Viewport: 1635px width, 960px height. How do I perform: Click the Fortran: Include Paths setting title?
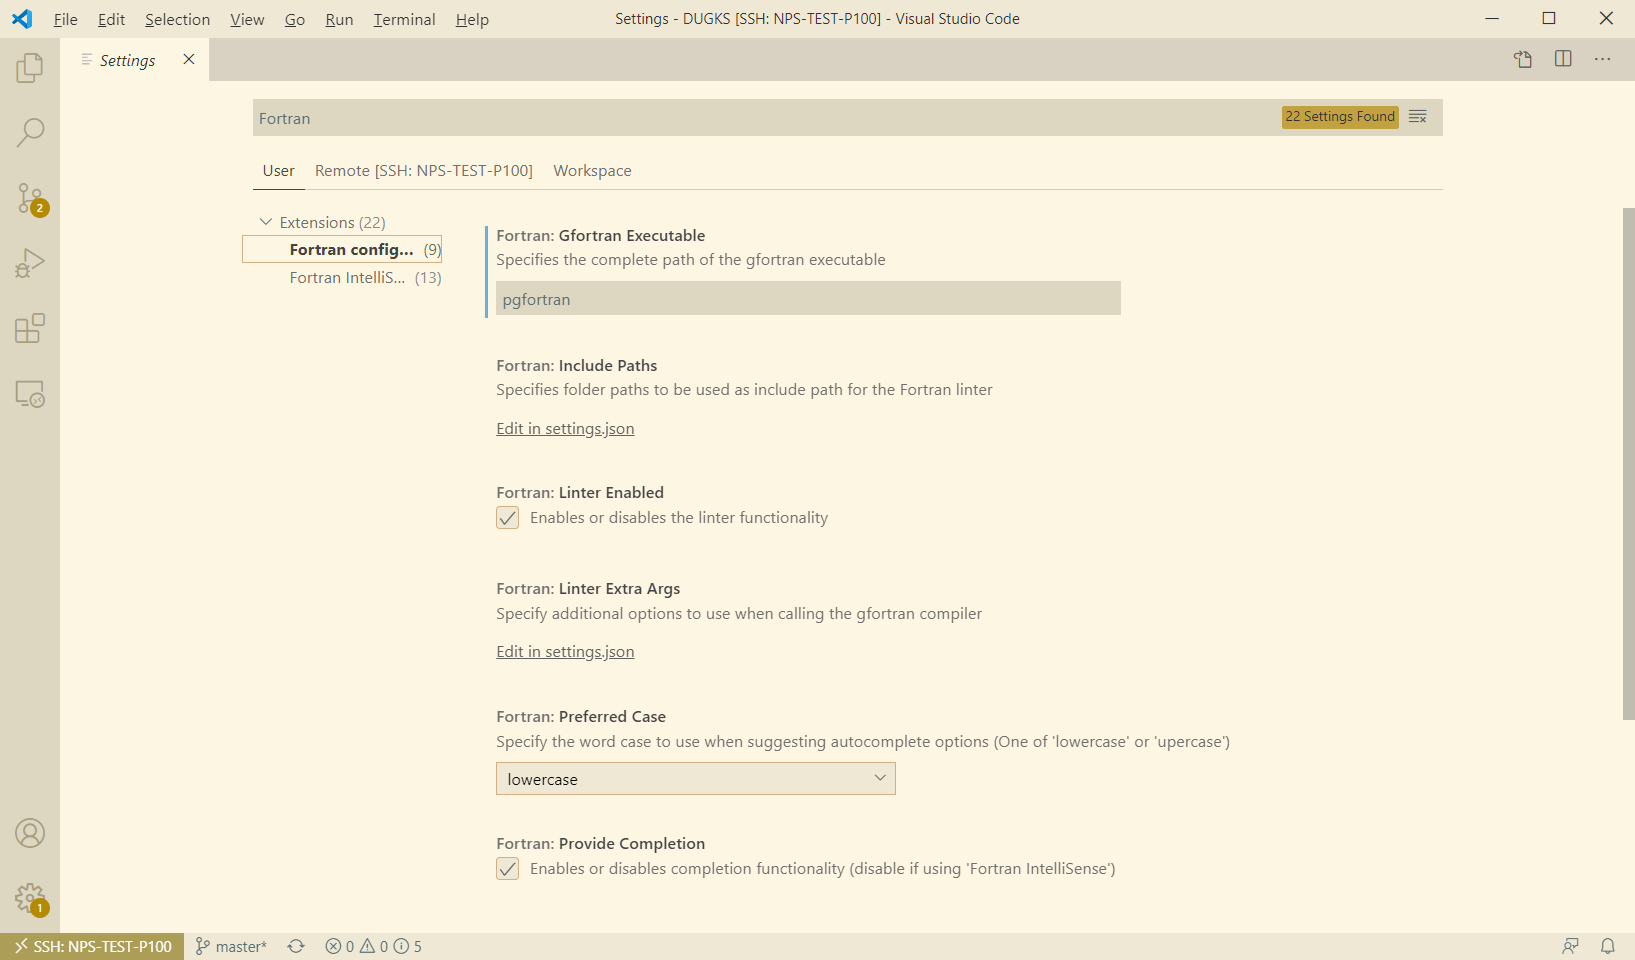[x=577, y=366]
